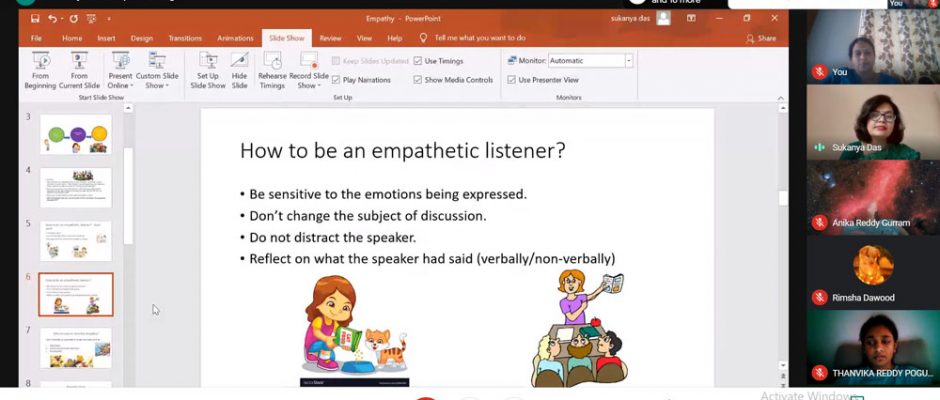Click sukanya das account picture
This screenshot has height=400, width=940.
tap(663, 19)
